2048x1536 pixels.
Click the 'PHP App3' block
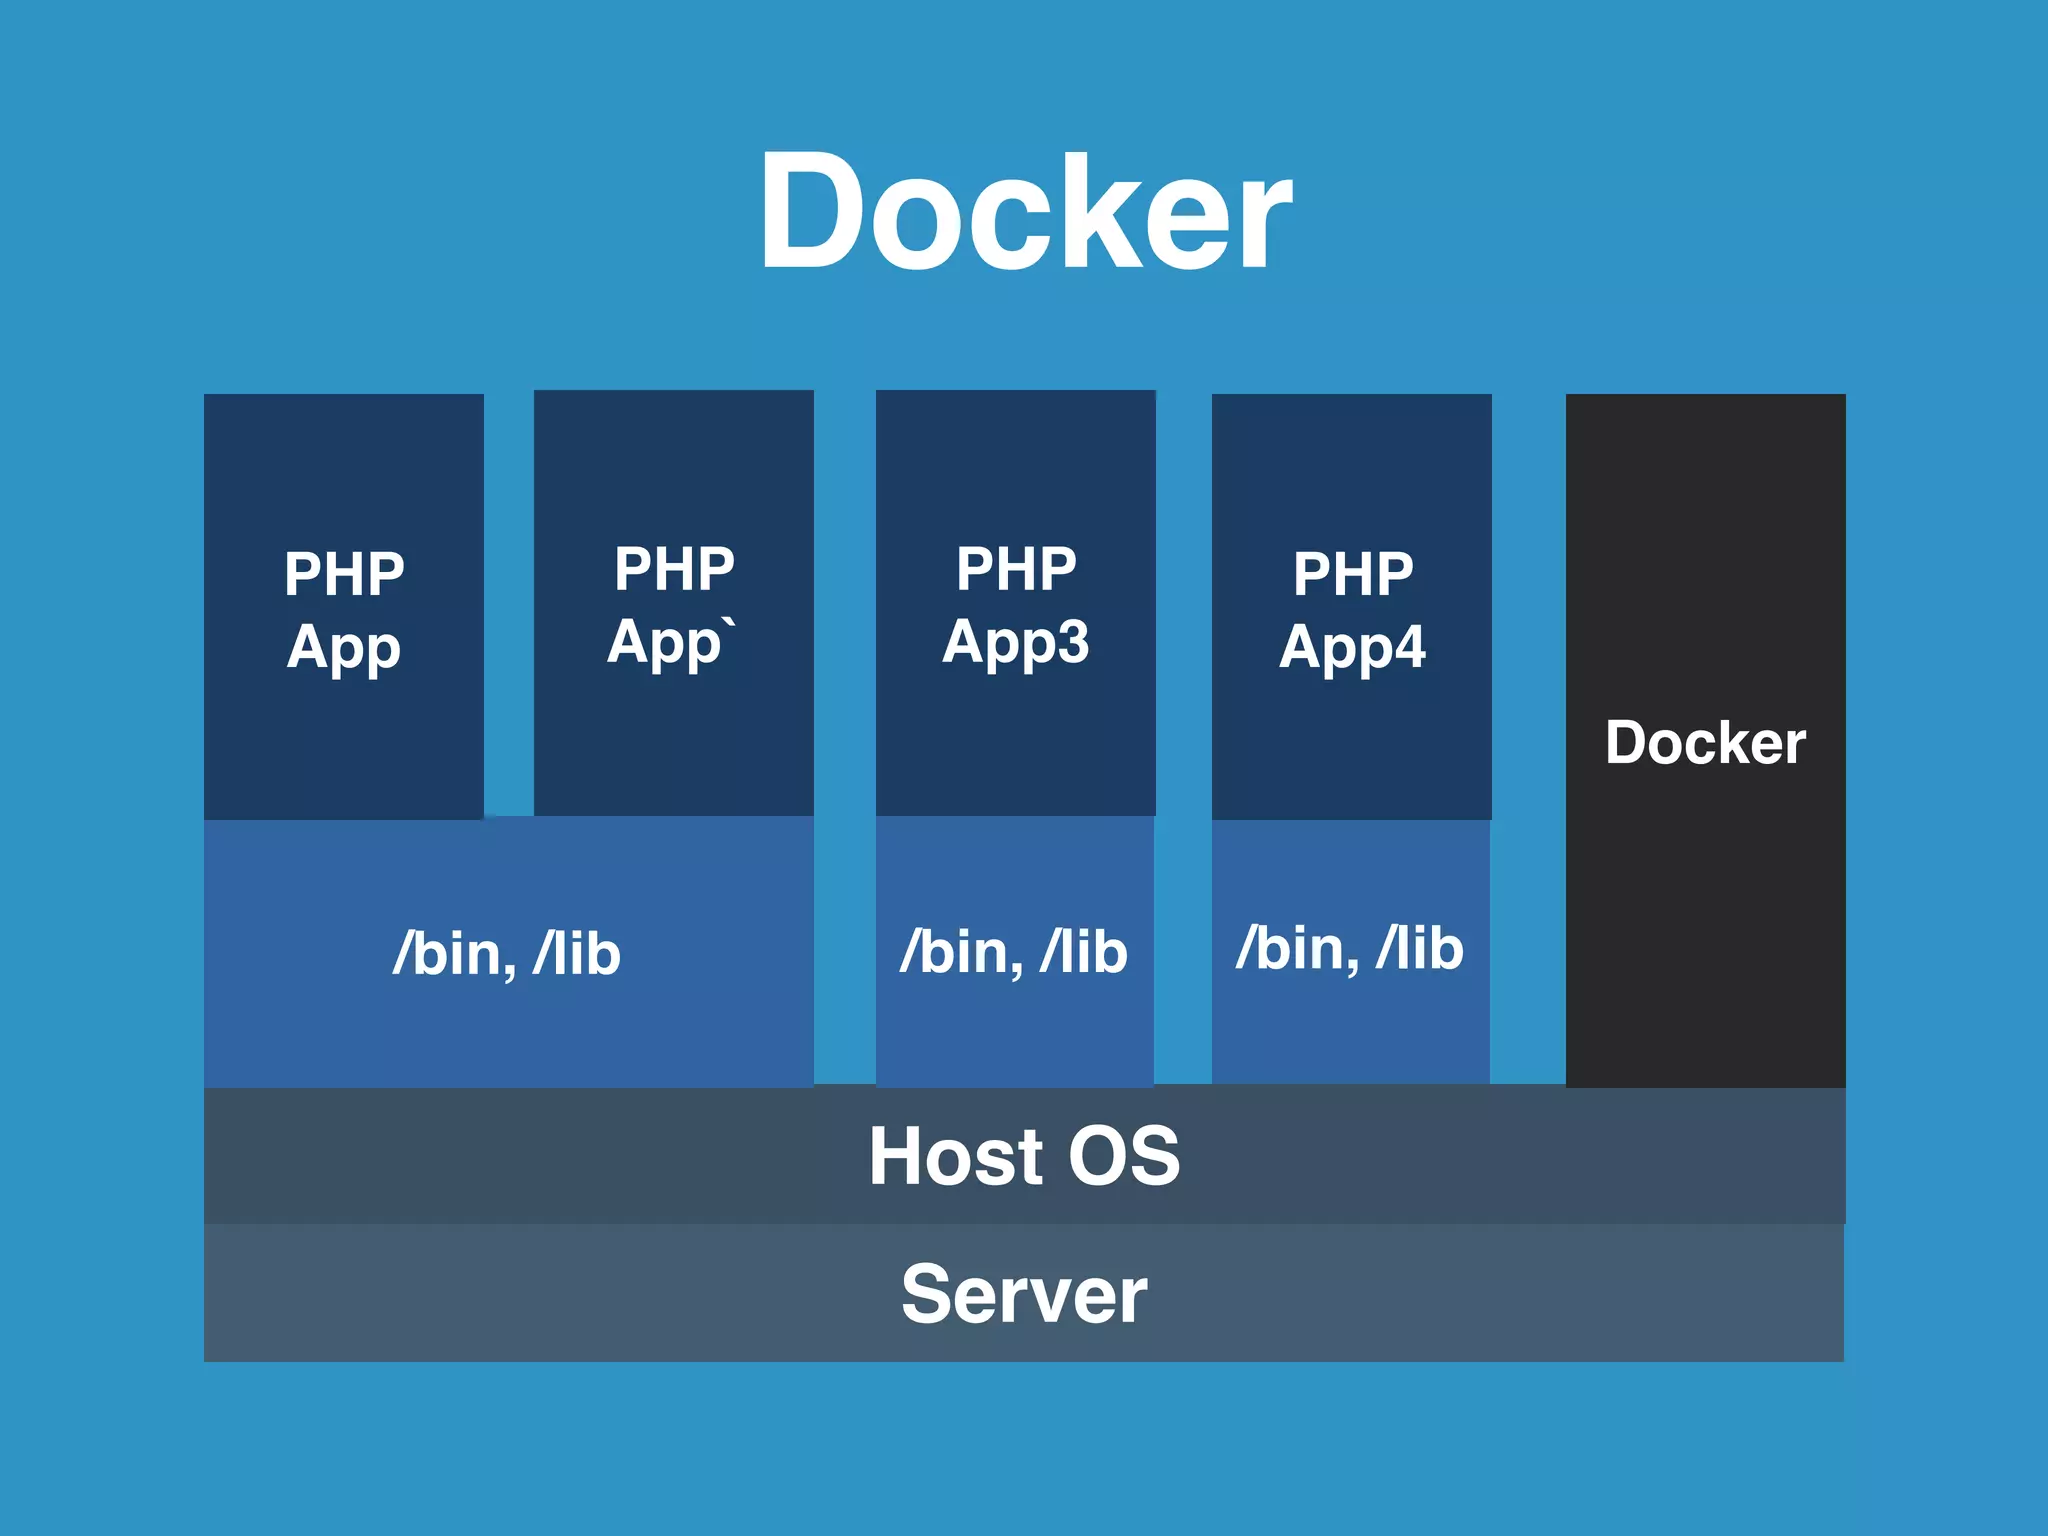tap(1016, 603)
